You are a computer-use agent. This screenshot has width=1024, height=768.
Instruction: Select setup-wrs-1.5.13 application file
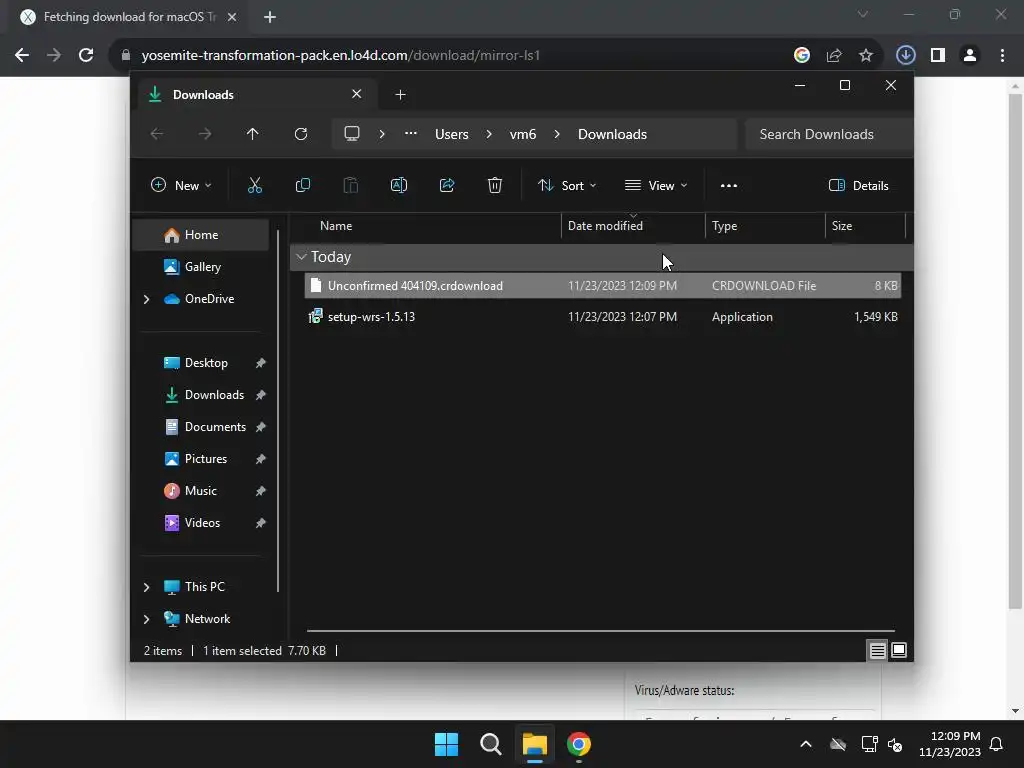pyautogui.click(x=603, y=317)
